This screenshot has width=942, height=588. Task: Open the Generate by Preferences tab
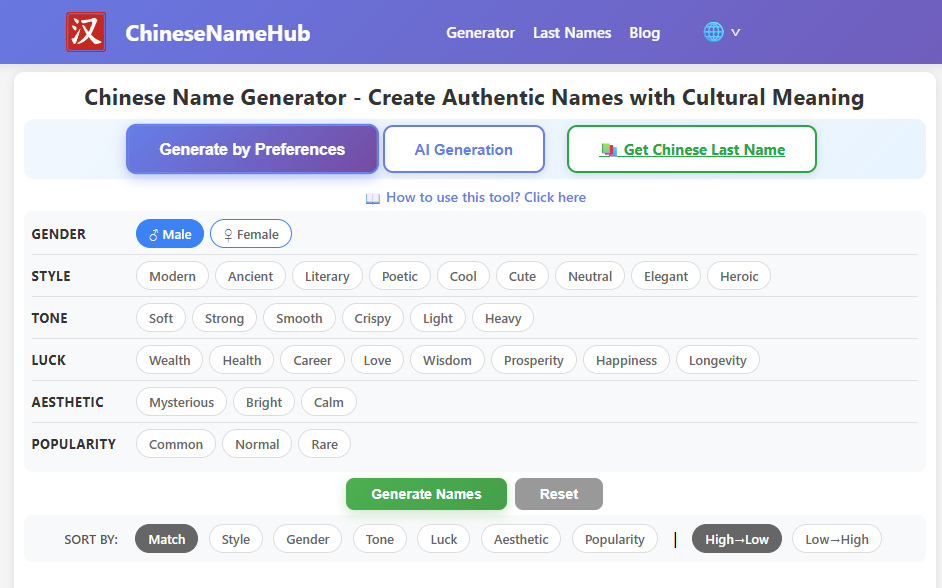pyautogui.click(x=251, y=148)
